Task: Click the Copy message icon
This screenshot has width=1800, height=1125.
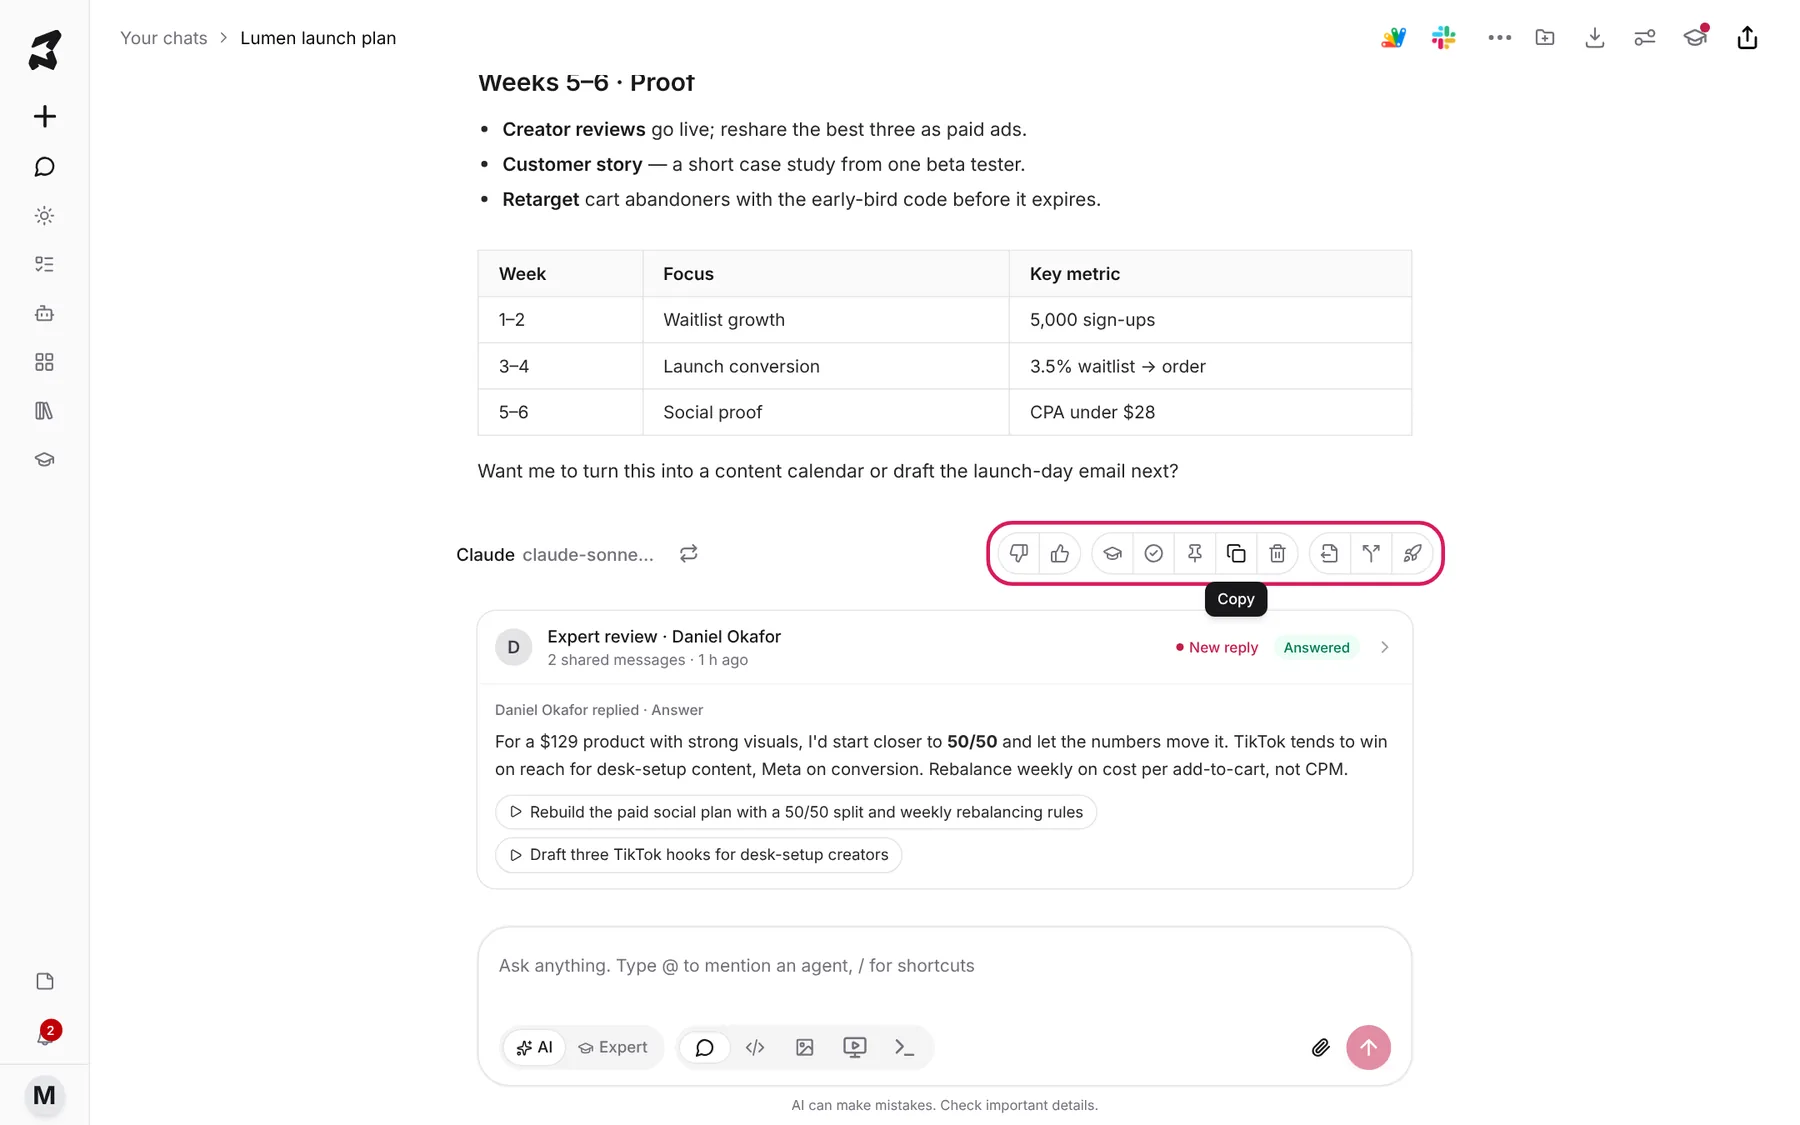Action: tap(1236, 553)
